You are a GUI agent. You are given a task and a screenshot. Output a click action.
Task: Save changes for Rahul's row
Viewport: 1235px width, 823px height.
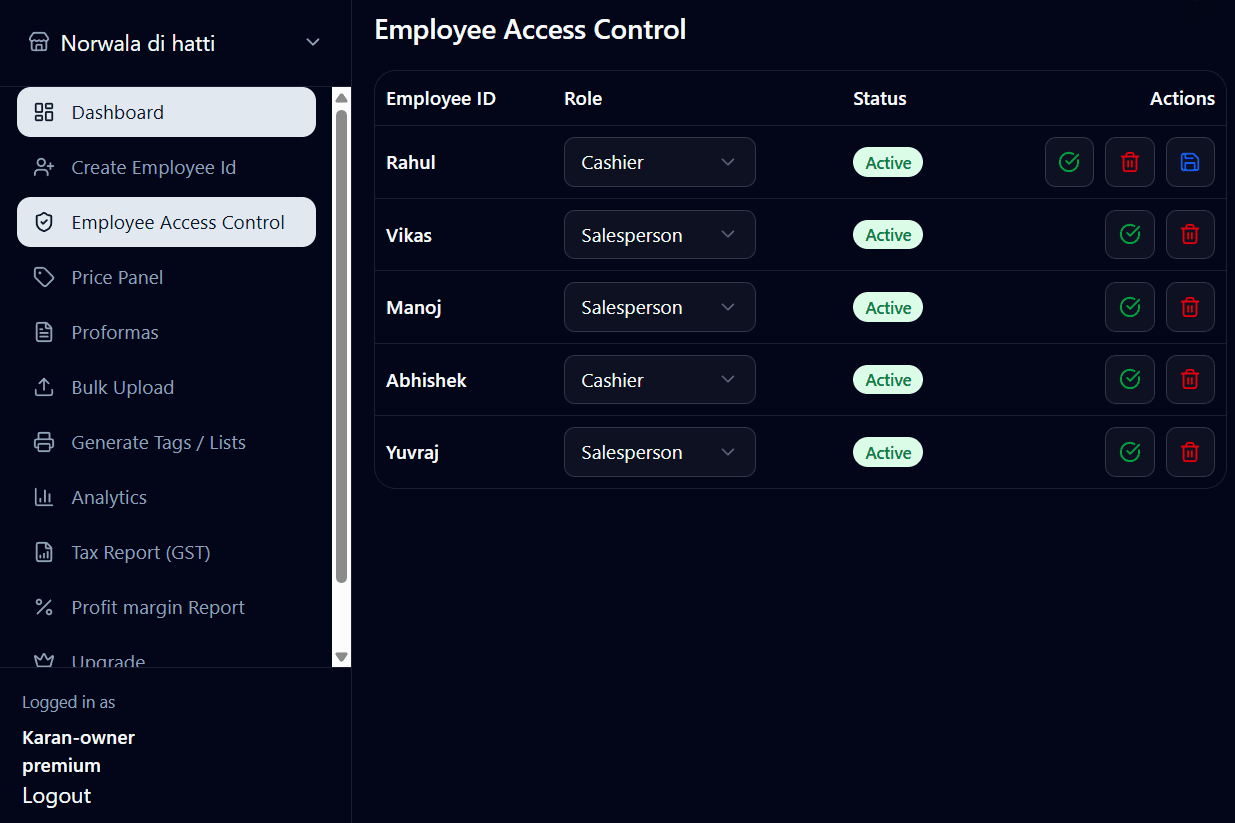(1190, 162)
